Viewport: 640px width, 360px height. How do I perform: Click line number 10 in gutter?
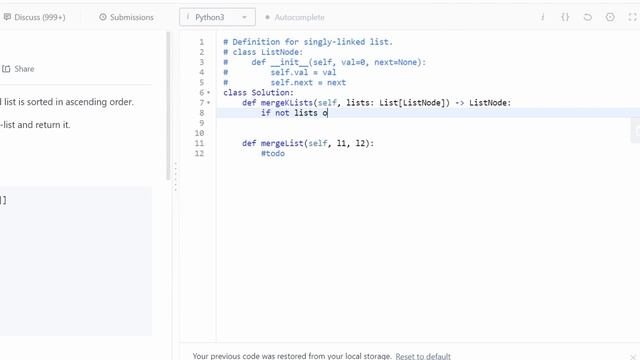pos(199,133)
